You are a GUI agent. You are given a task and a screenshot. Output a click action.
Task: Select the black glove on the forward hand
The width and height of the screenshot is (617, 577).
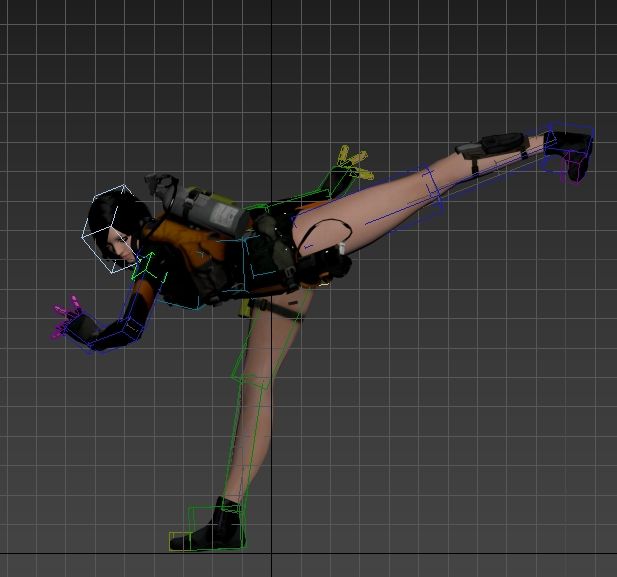point(84,330)
